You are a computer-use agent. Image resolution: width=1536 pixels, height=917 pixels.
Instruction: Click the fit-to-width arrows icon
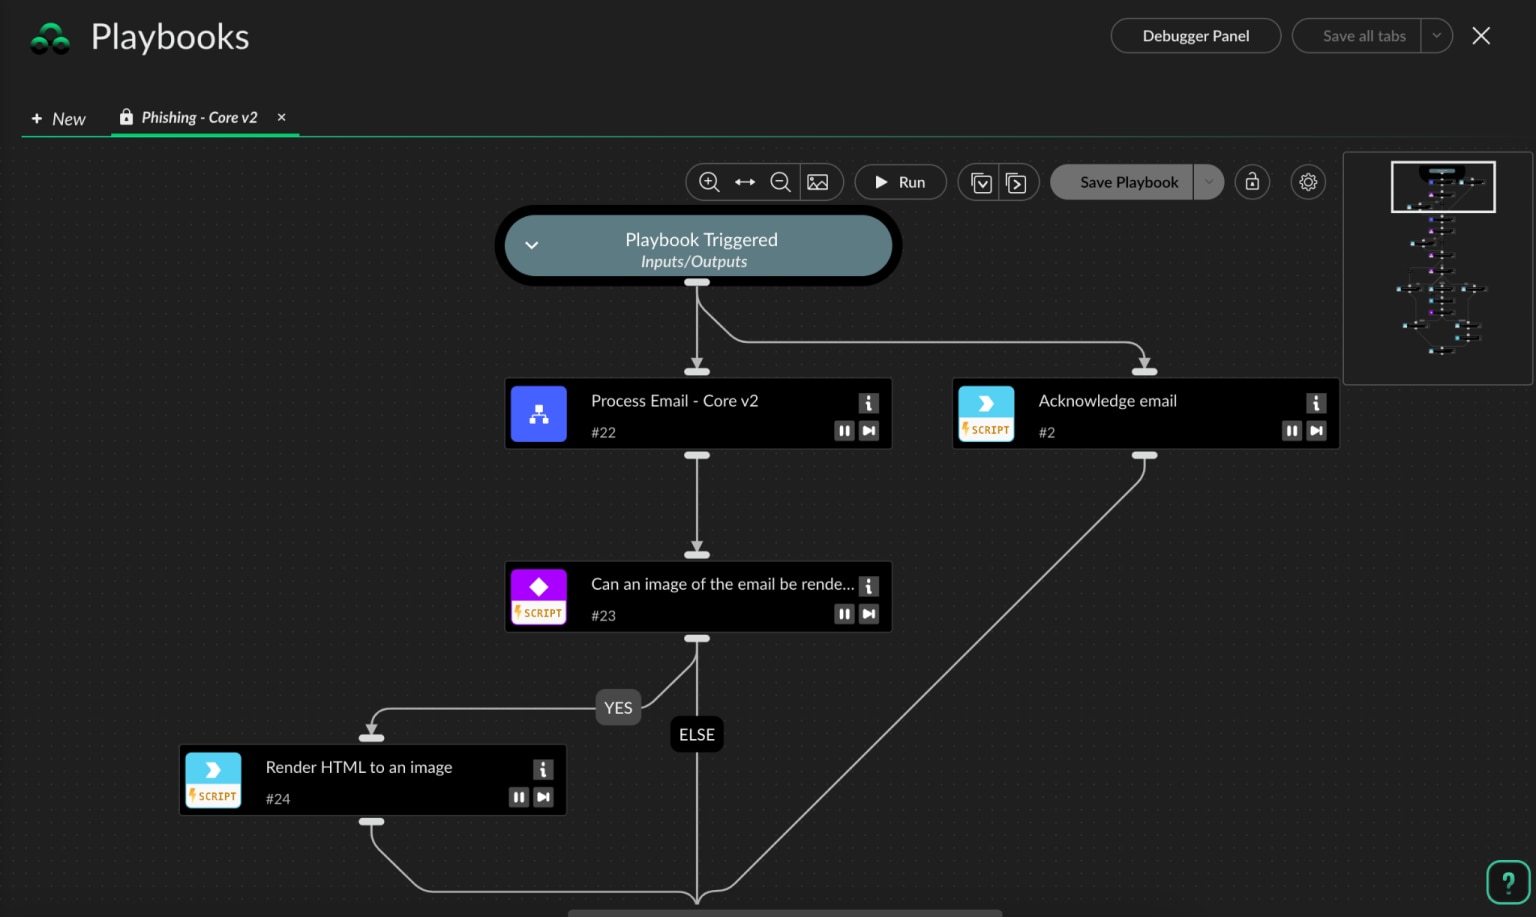pyautogui.click(x=745, y=182)
